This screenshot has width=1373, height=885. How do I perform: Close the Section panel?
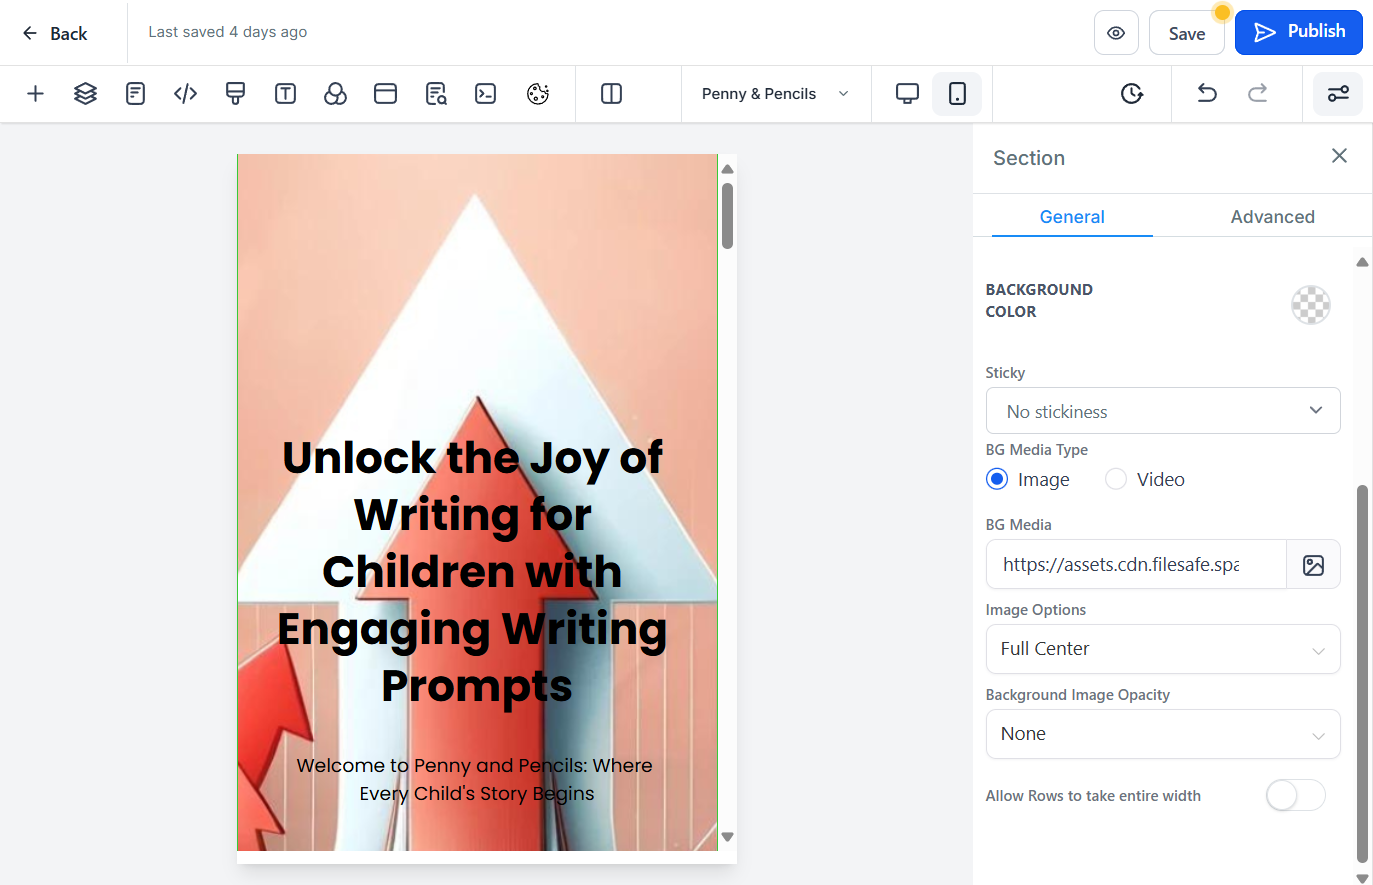click(x=1339, y=156)
